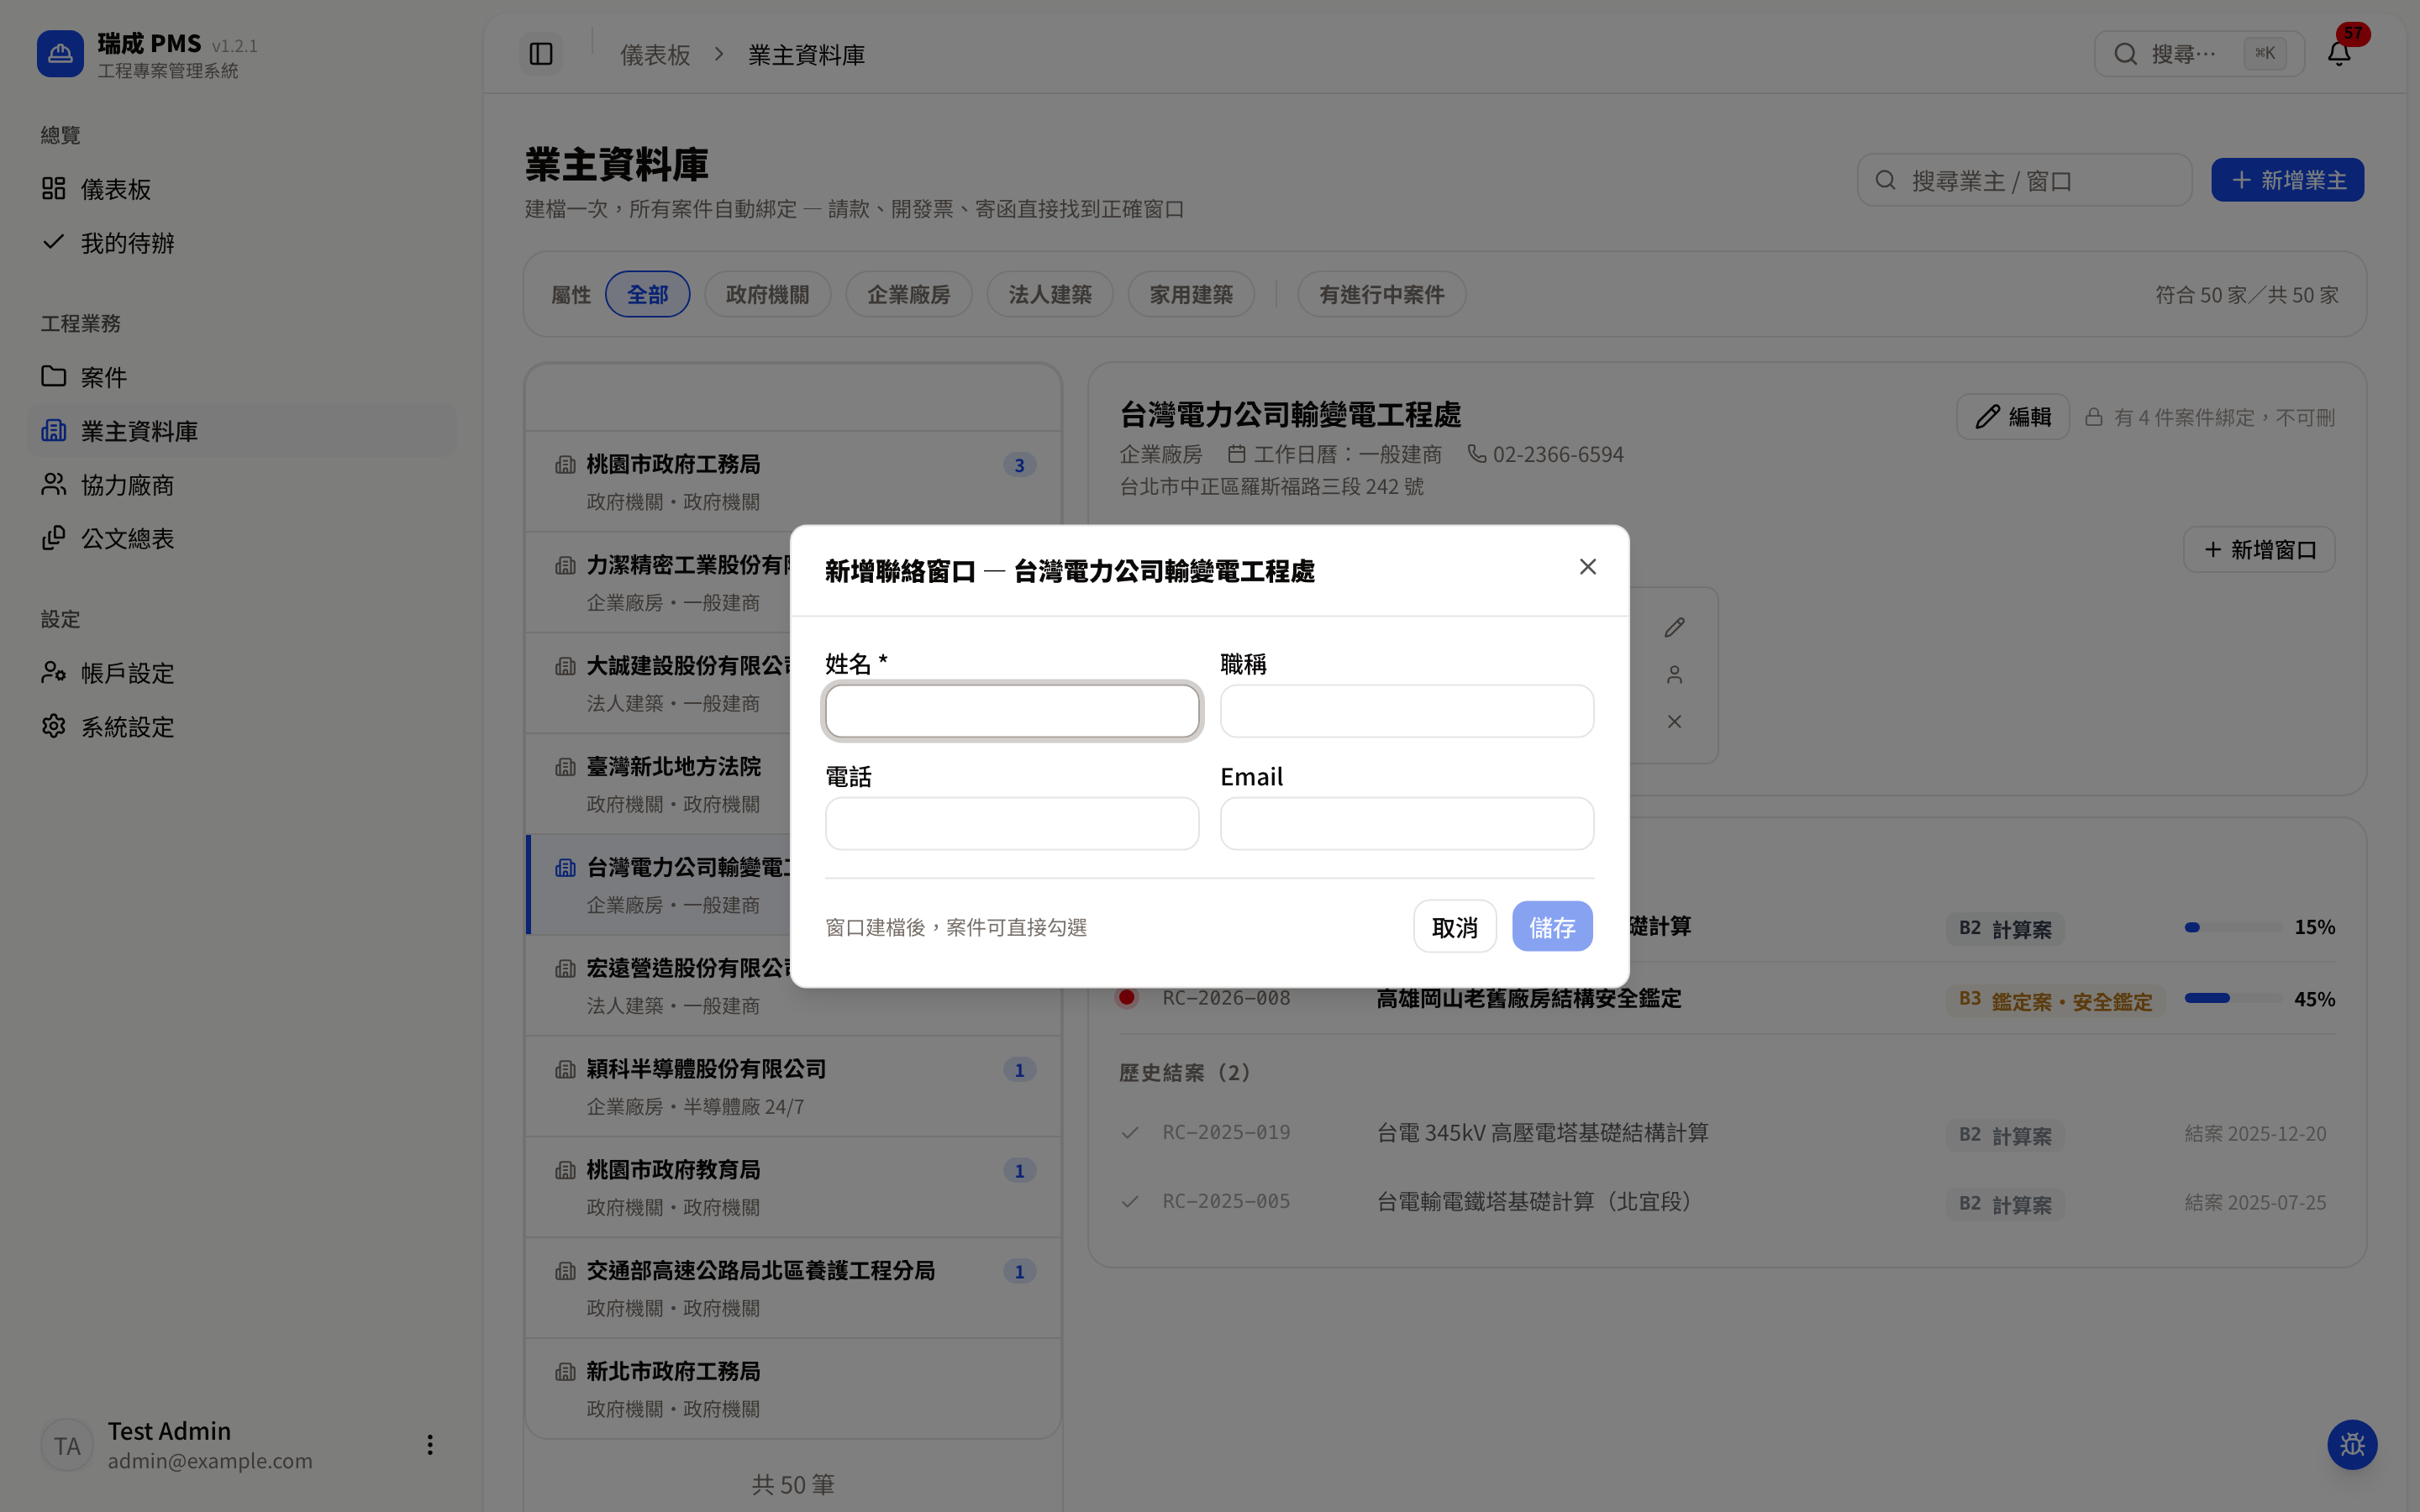Screen dimensions: 2420x1512
Task: Open 公文總表 in the sidebar
Action: pos(242,538)
